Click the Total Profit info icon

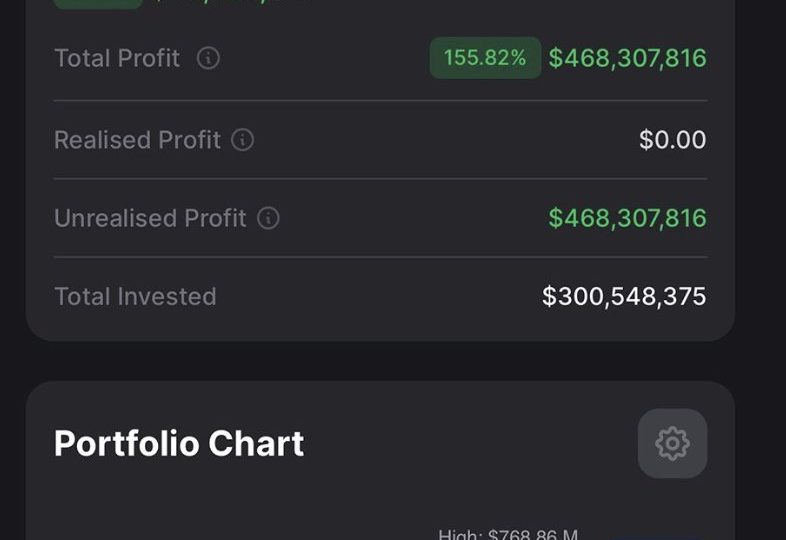[208, 58]
